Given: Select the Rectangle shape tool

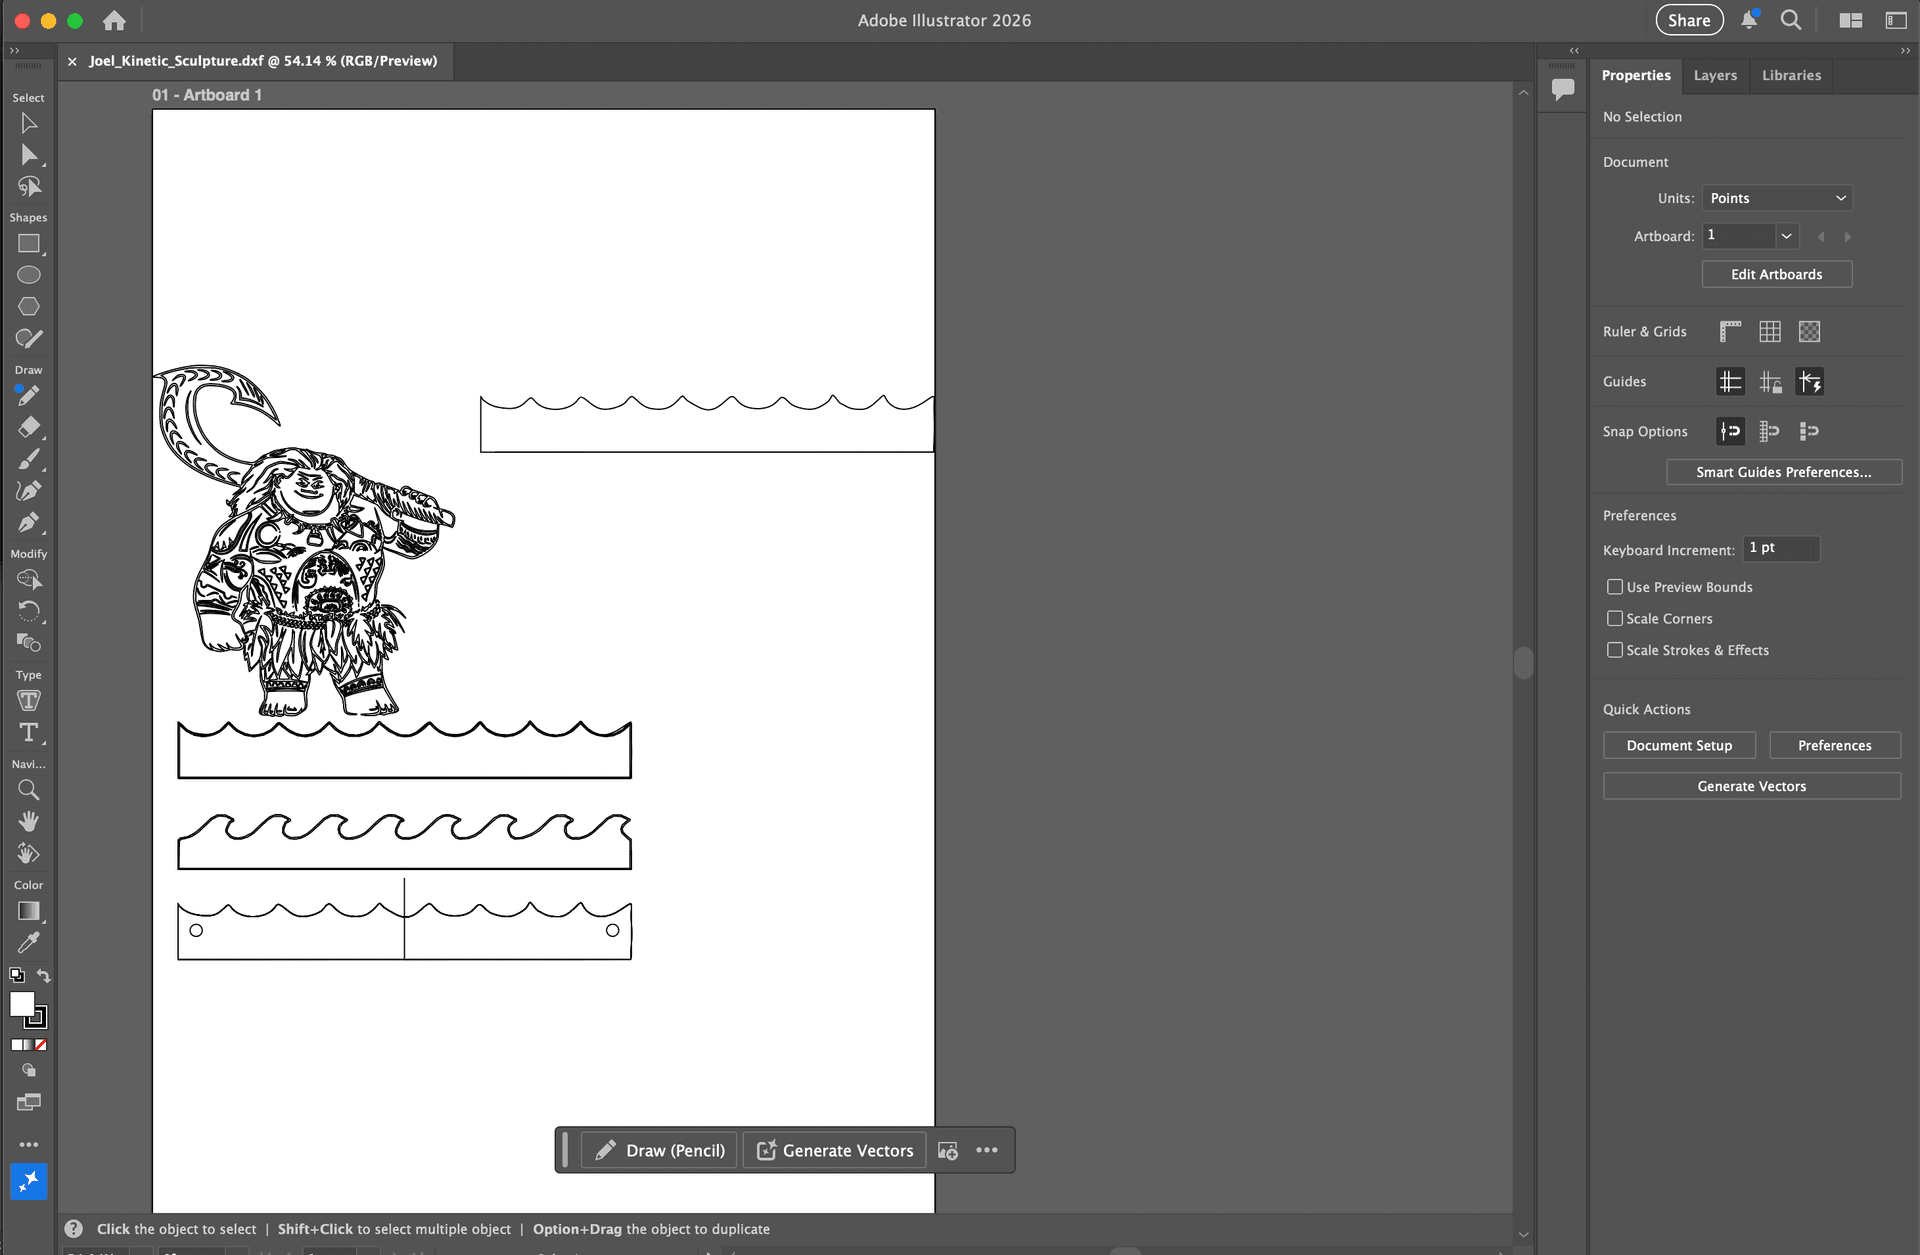Looking at the screenshot, I should [x=29, y=244].
